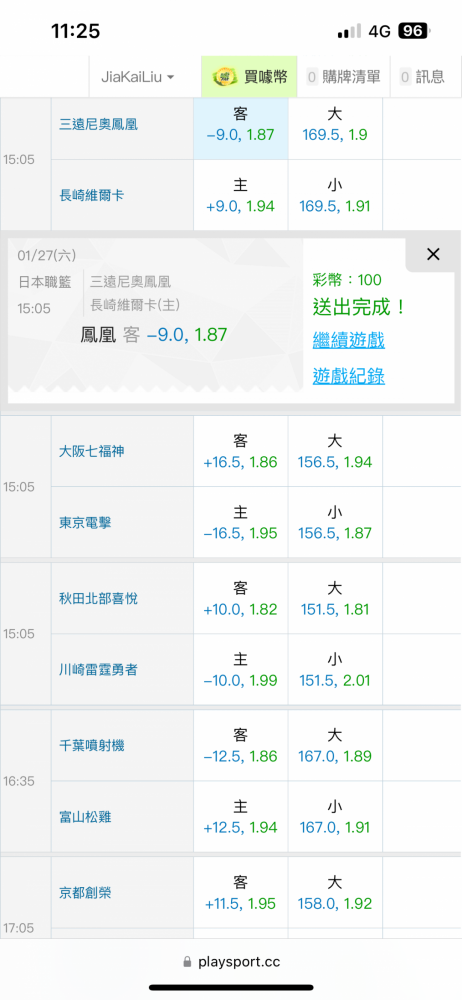Select 主 +9.0, 1.94 for 長崎維爾卡

[241, 196]
